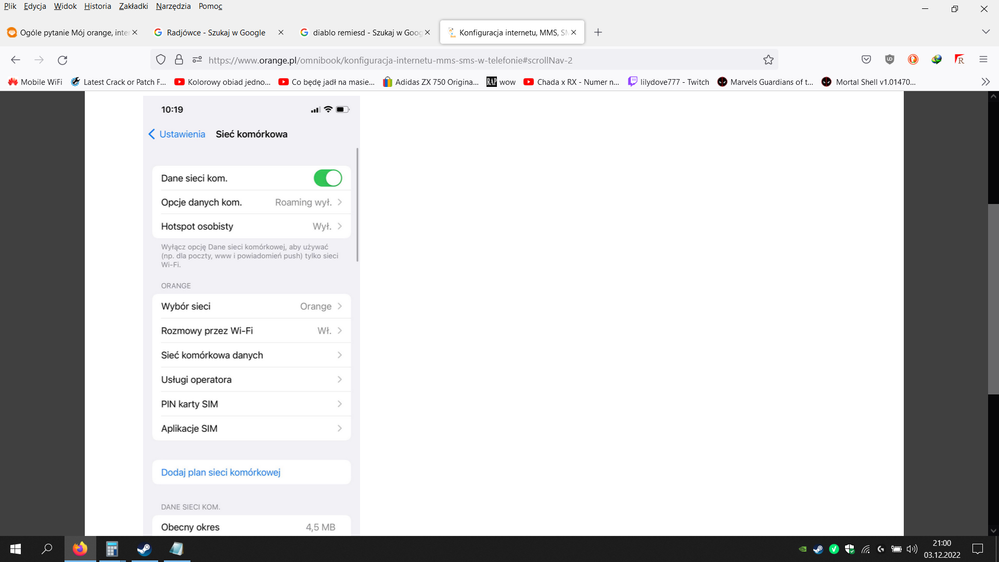The width and height of the screenshot is (999, 562).
Task: Launch the calculator from the taskbar
Action: tap(112, 549)
